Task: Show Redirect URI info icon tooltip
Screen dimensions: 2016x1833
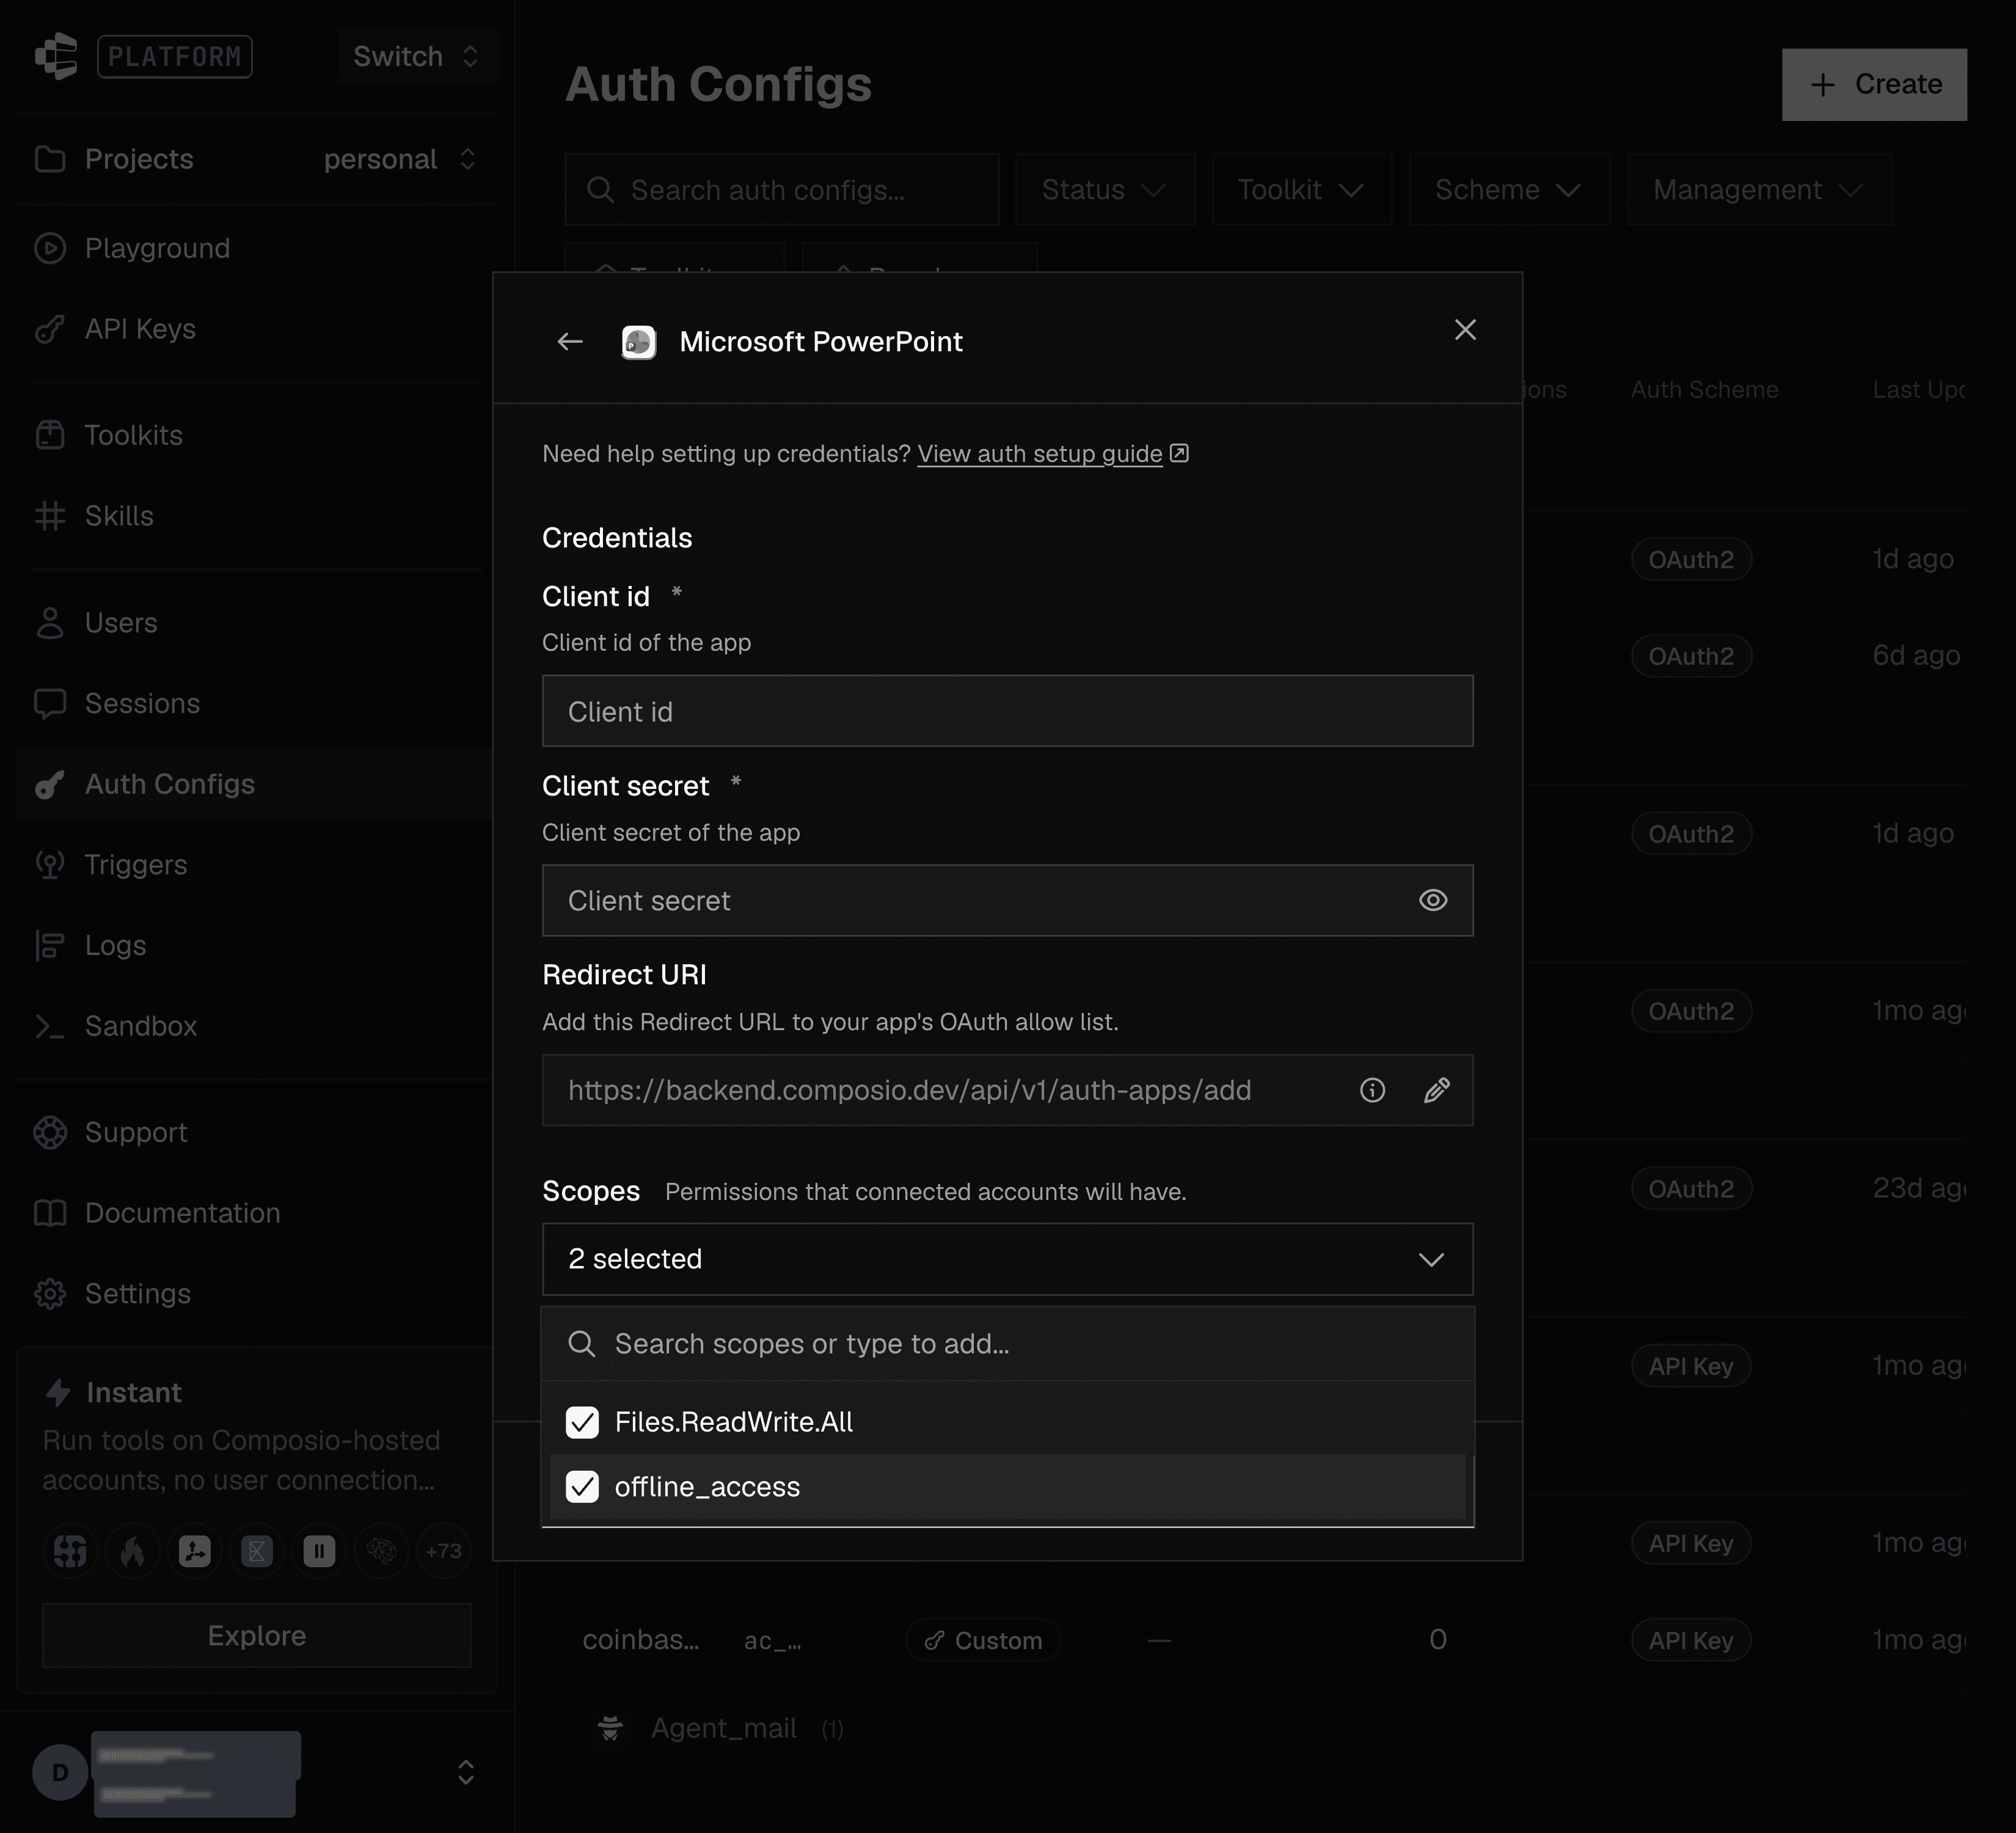Action: 1372,1090
